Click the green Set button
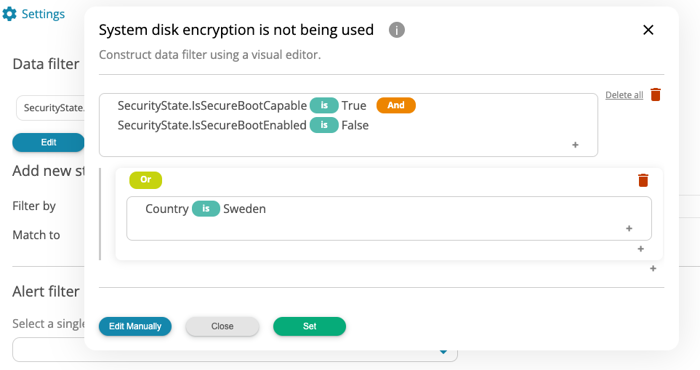Viewport: 700px width, 370px height. [x=309, y=326]
